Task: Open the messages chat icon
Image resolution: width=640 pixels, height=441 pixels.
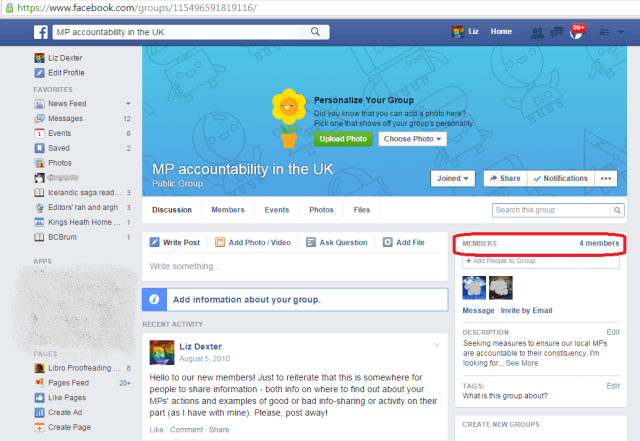Action: pyautogui.click(x=557, y=32)
